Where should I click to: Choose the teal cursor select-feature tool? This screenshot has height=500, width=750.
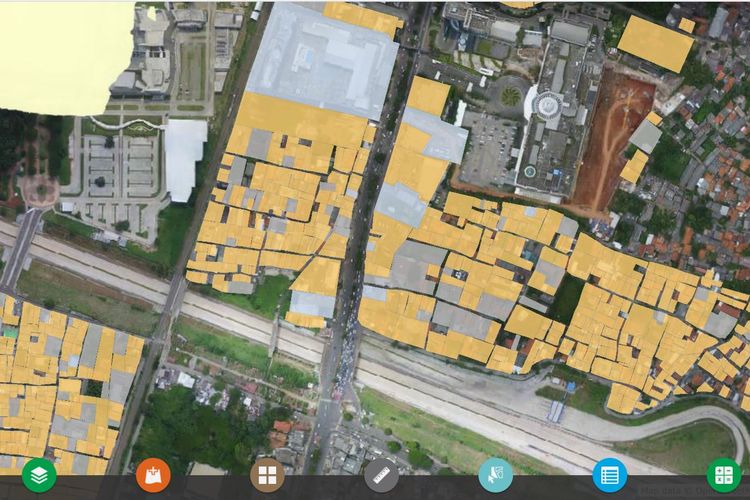tap(496, 475)
